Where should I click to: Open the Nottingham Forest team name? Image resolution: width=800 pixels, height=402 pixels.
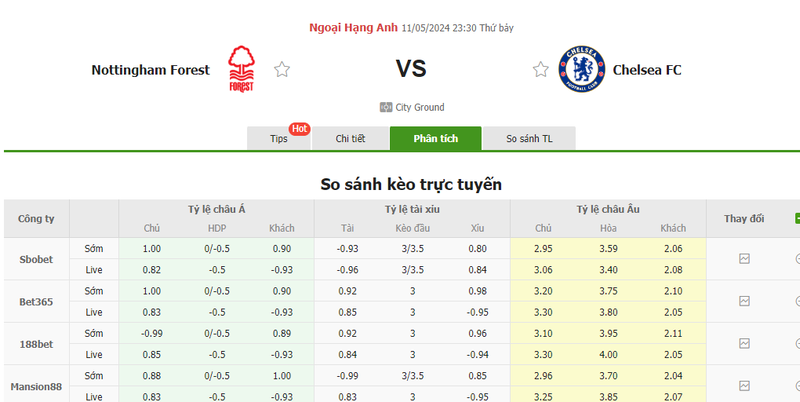[x=151, y=70]
